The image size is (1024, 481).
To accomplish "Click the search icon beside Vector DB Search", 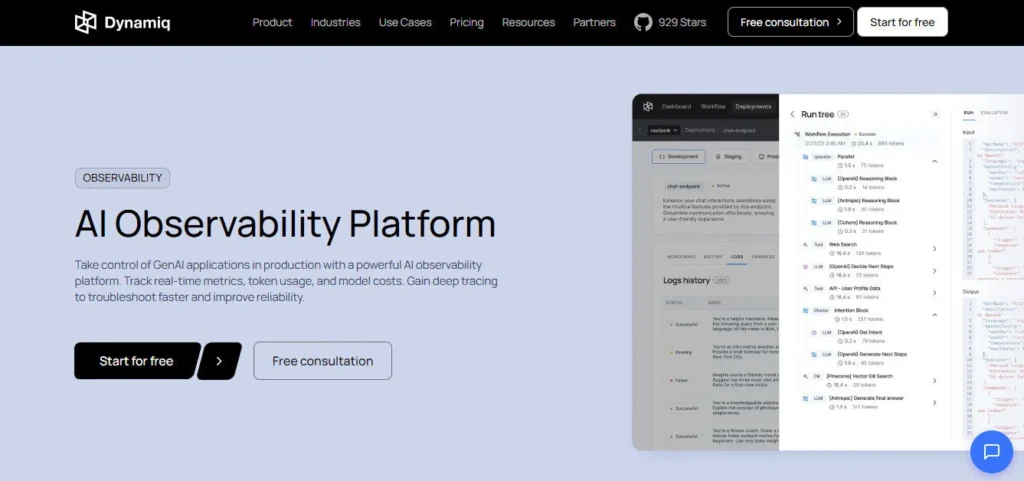I will (x=805, y=377).
